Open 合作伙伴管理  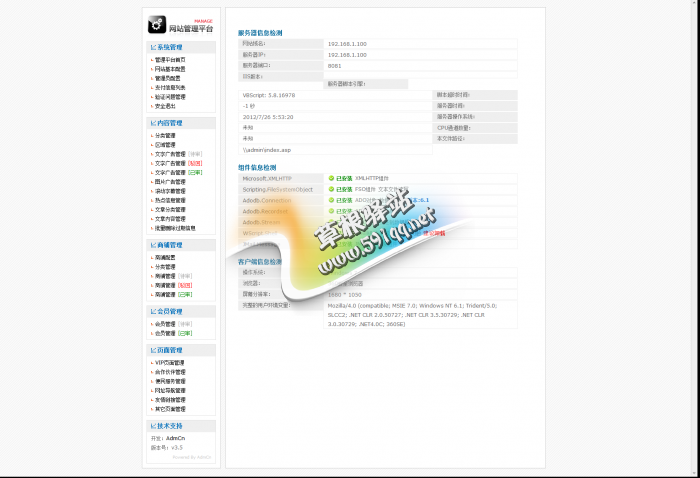click(x=170, y=372)
